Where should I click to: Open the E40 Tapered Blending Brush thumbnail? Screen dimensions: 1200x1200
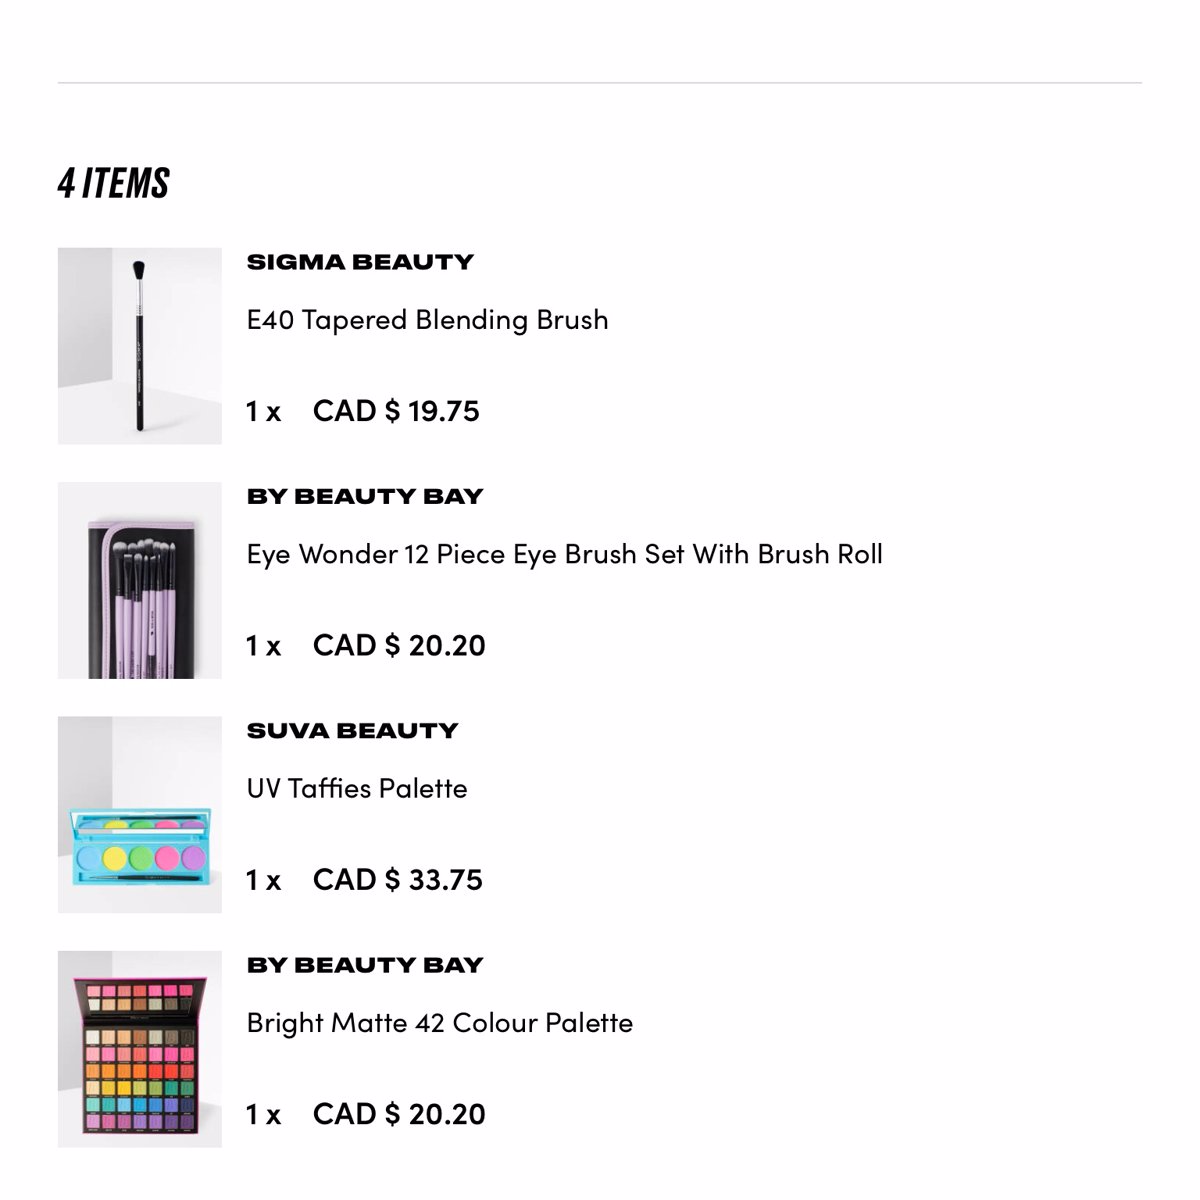click(x=140, y=346)
